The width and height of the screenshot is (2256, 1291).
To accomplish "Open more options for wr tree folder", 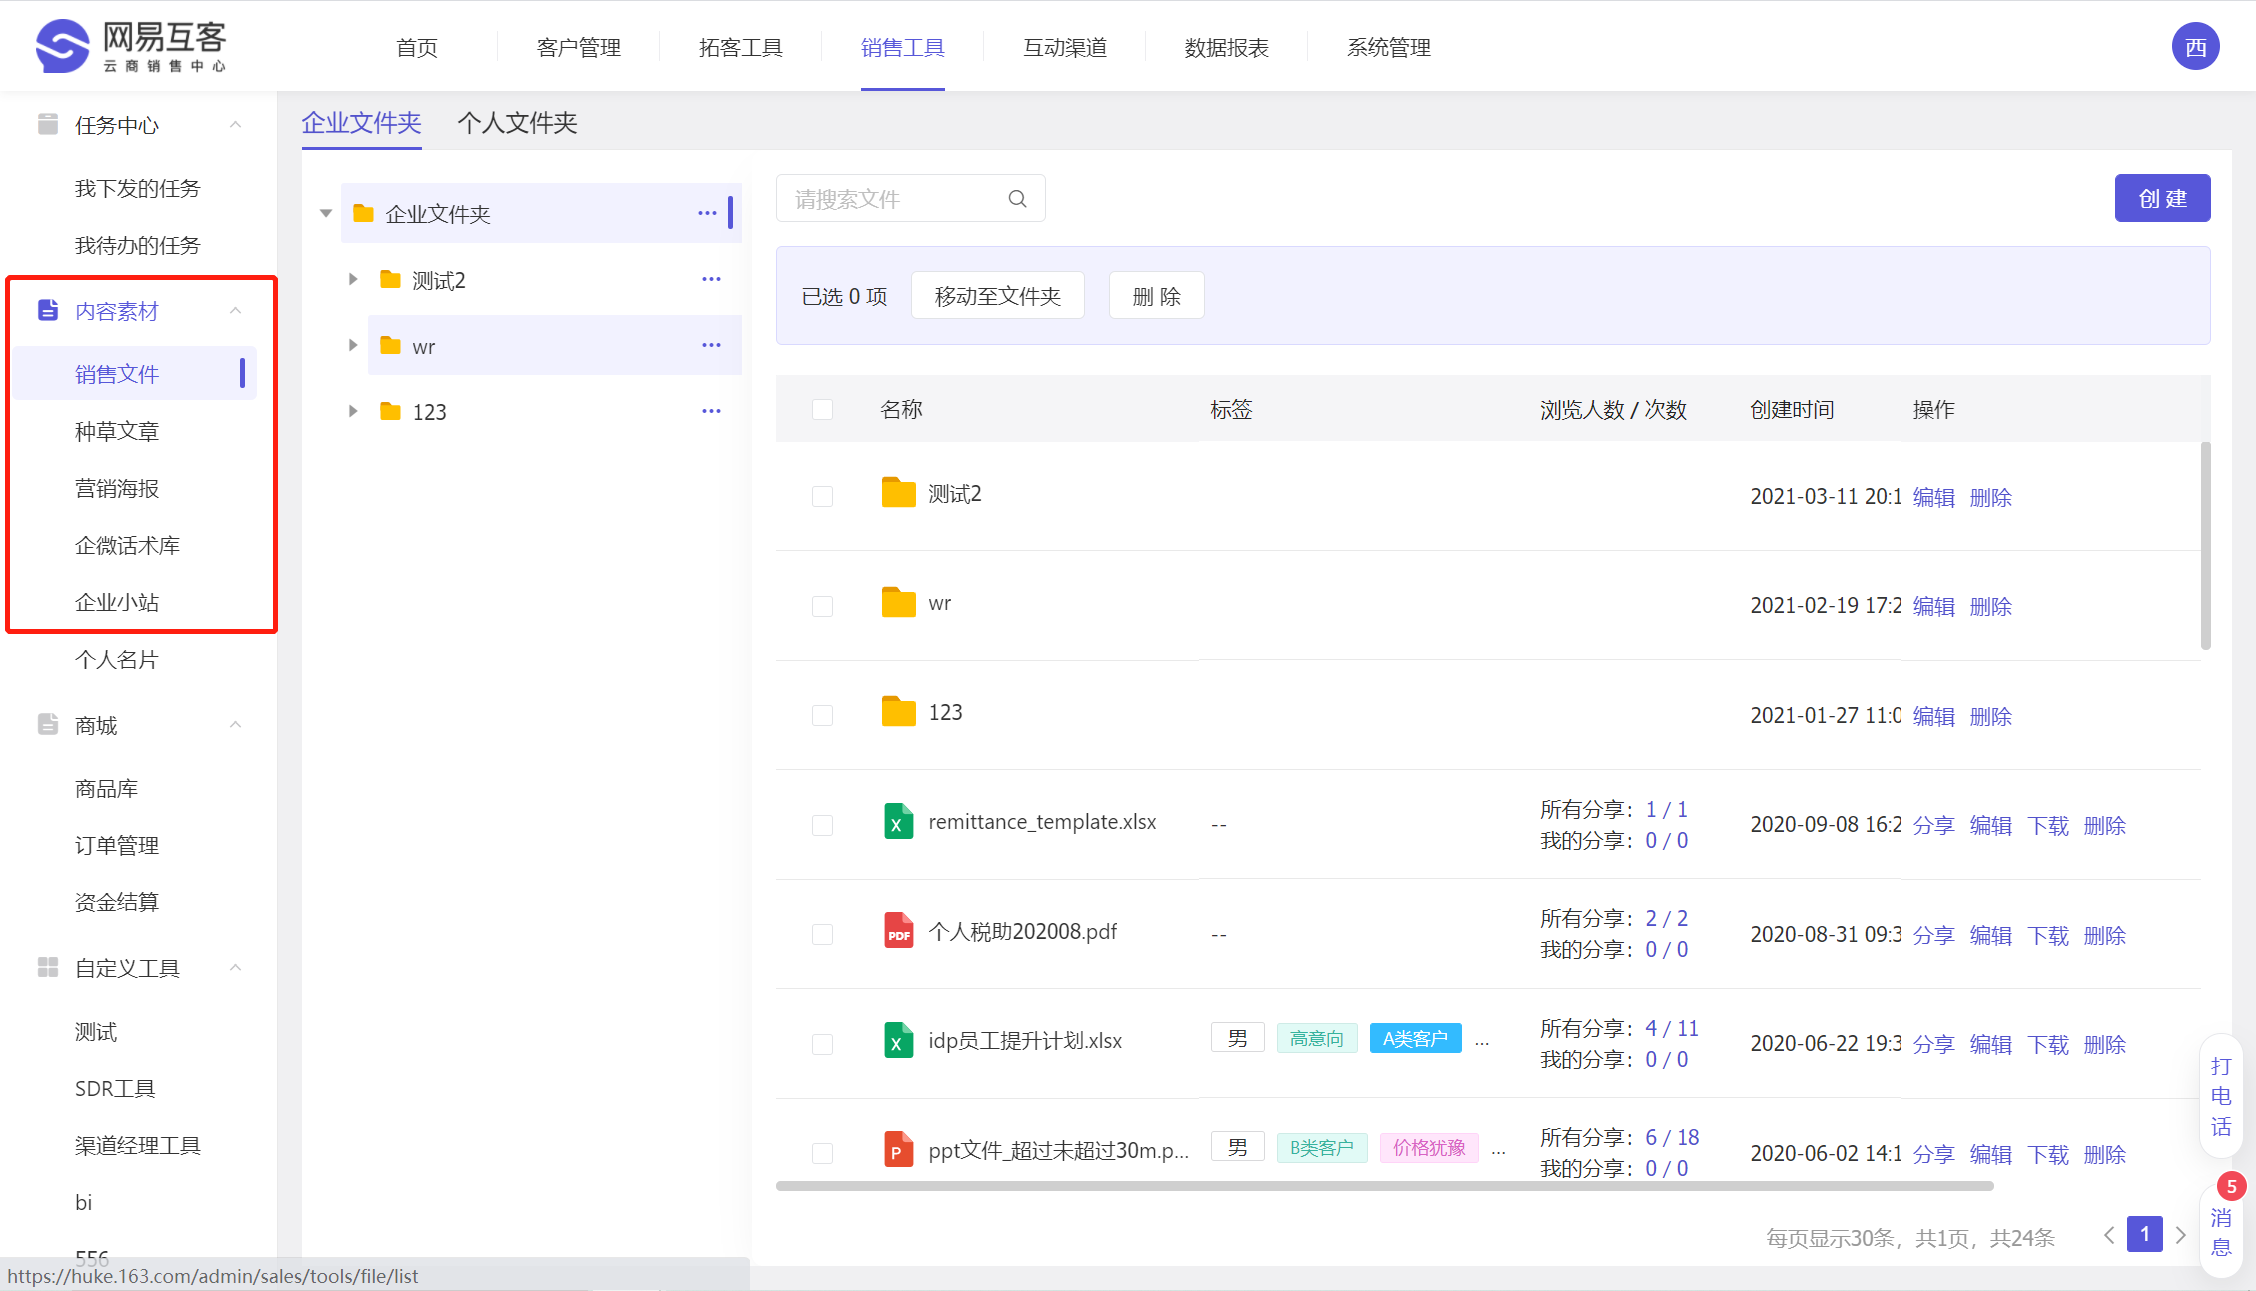I will [x=711, y=345].
